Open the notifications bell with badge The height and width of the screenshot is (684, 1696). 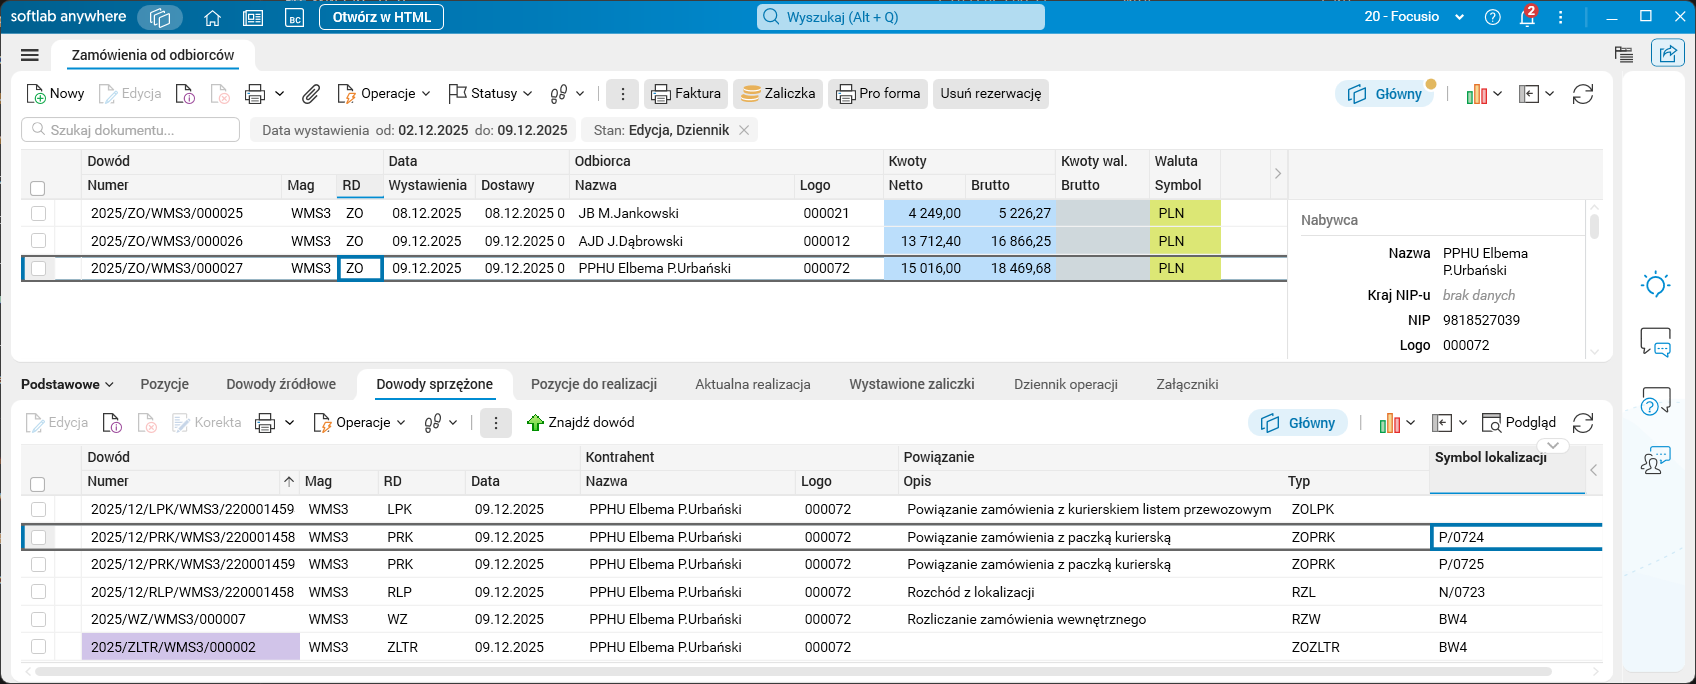tap(1526, 18)
